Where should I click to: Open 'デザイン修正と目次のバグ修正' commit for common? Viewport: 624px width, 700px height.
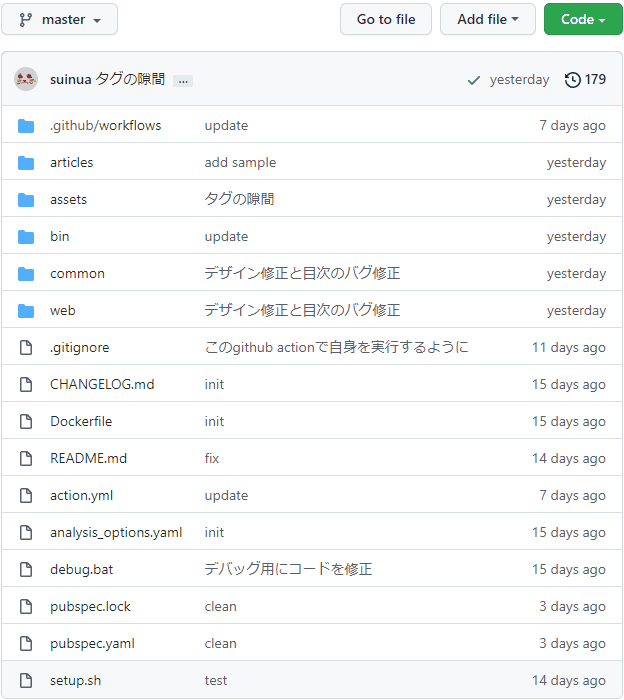302,273
